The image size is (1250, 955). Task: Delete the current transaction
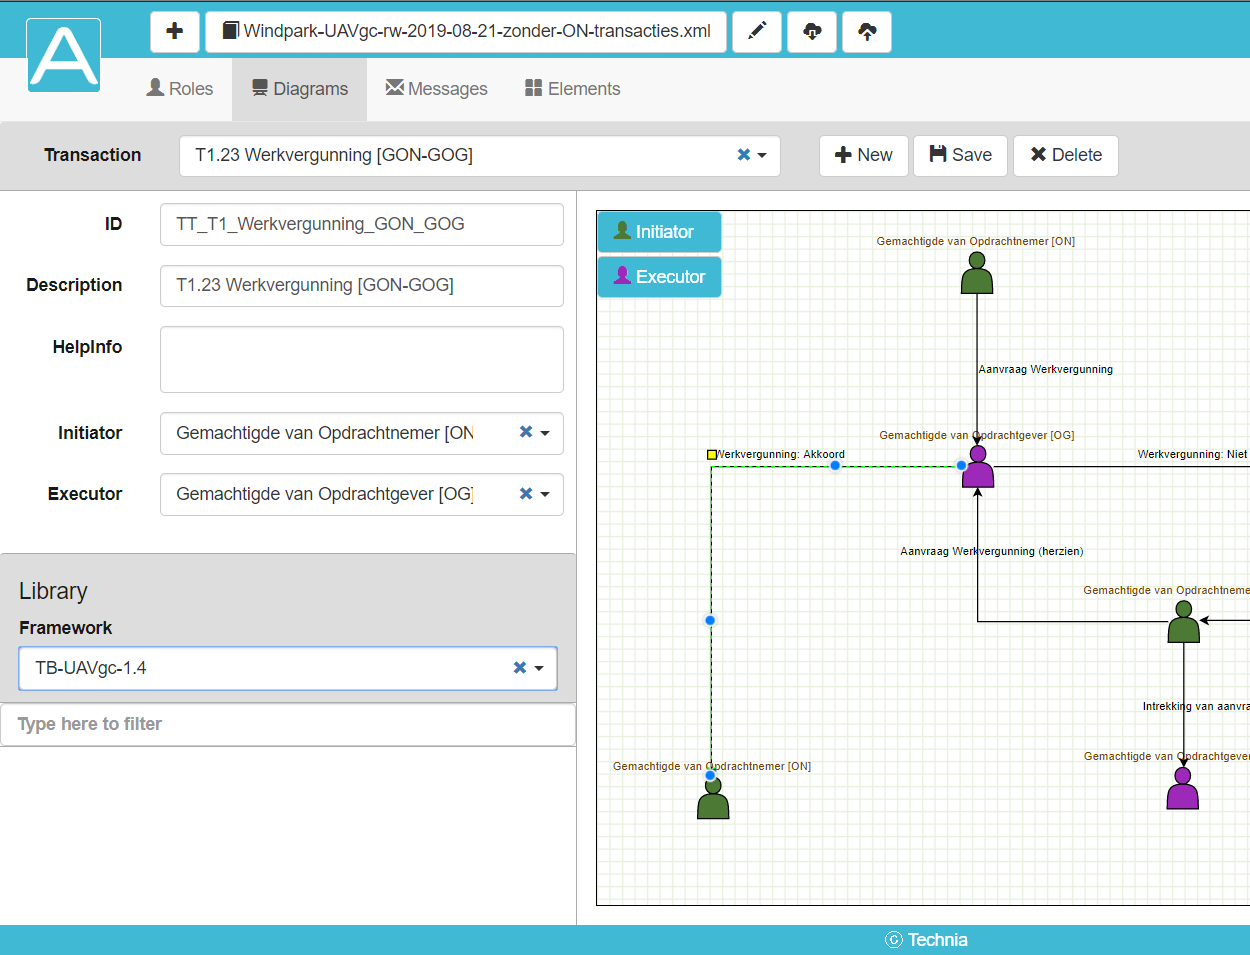(x=1066, y=155)
